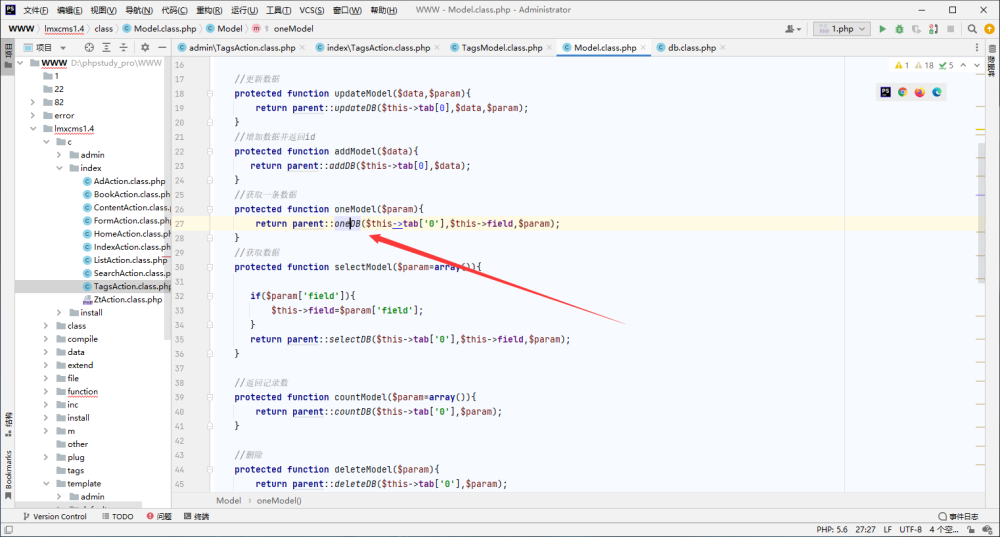Toggle fold marker beside updateModel function

(x=210, y=93)
